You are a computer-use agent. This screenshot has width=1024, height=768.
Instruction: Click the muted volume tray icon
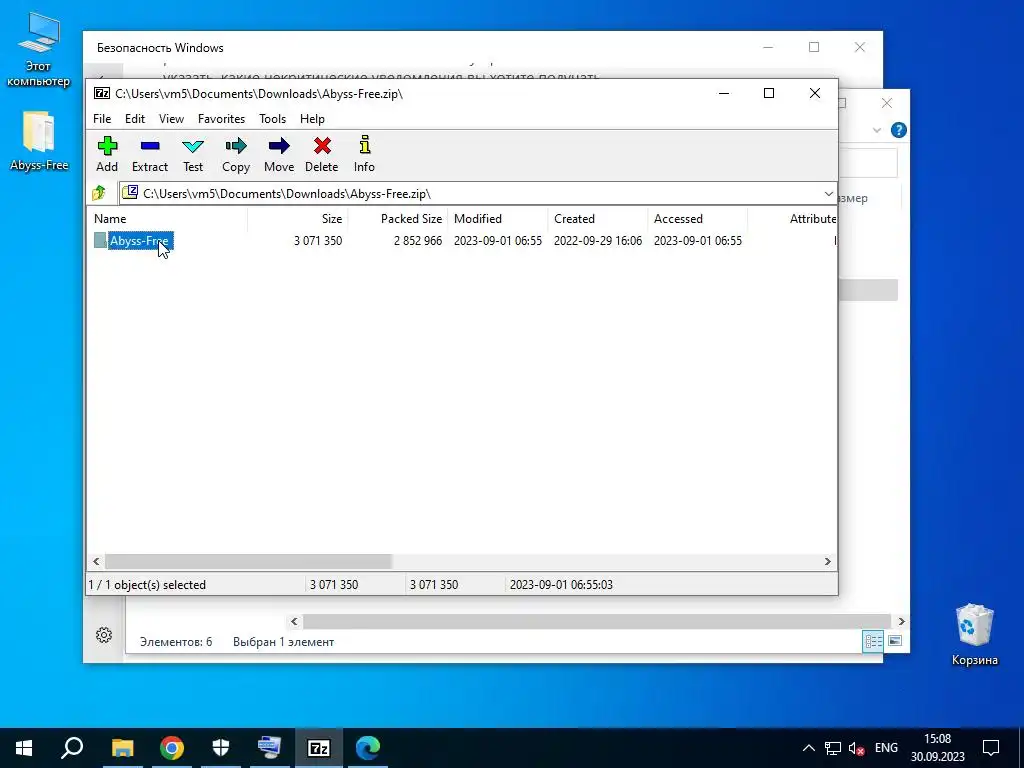click(856, 748)
